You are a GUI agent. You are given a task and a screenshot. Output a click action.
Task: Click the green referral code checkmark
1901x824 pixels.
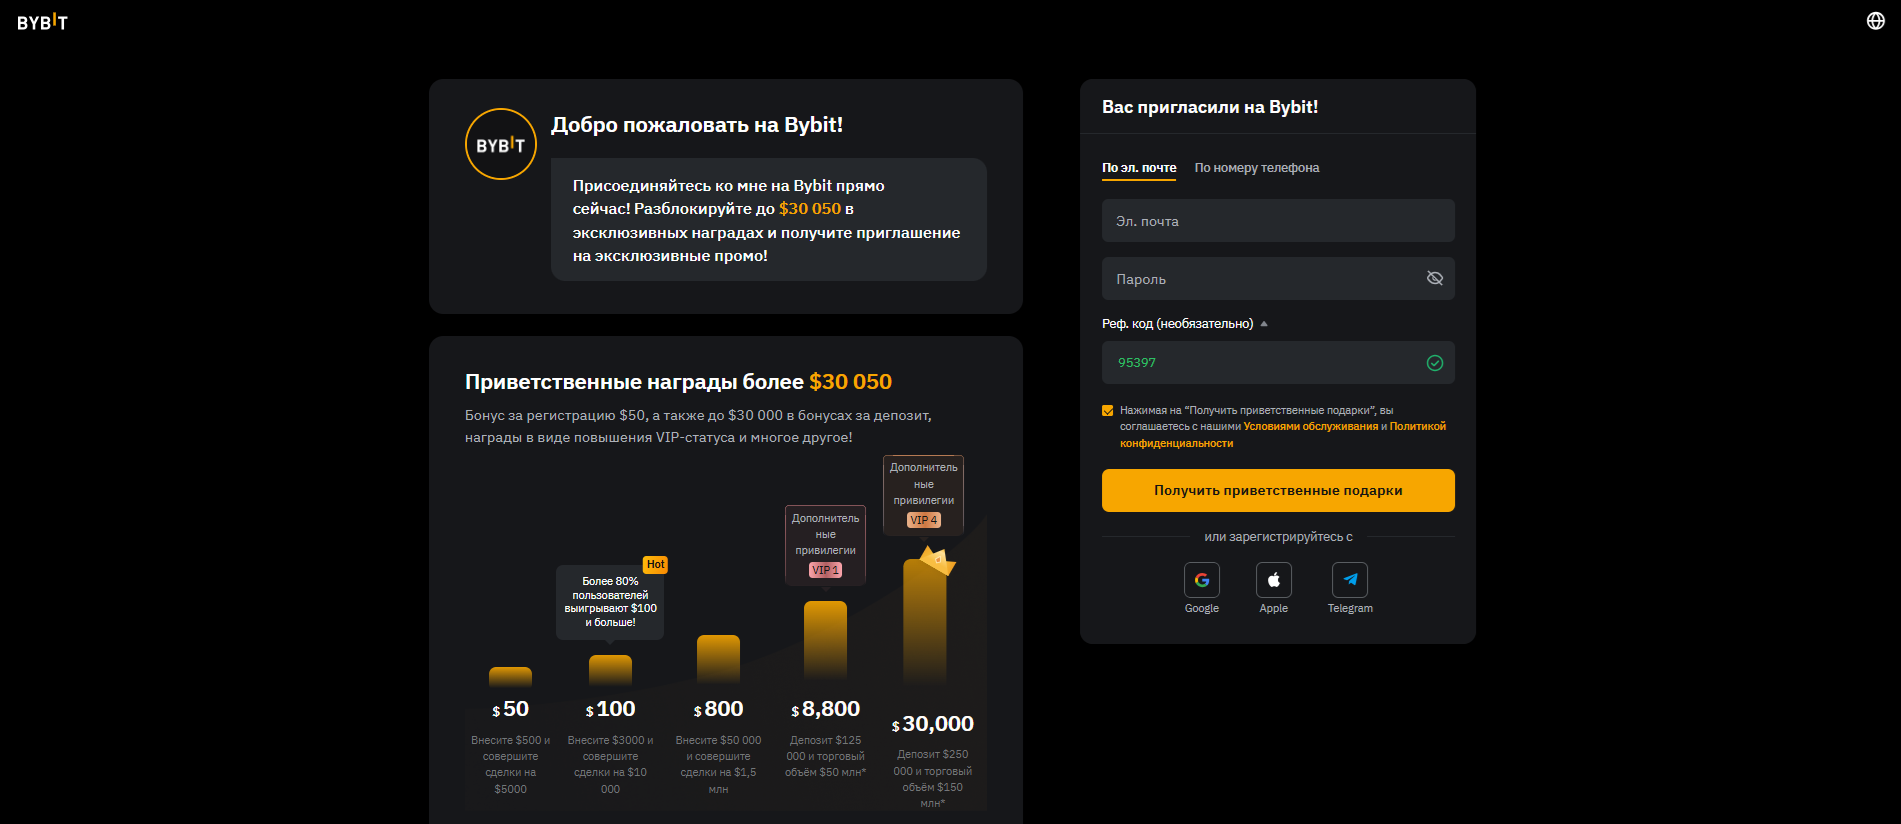(x=1434, y=363)
